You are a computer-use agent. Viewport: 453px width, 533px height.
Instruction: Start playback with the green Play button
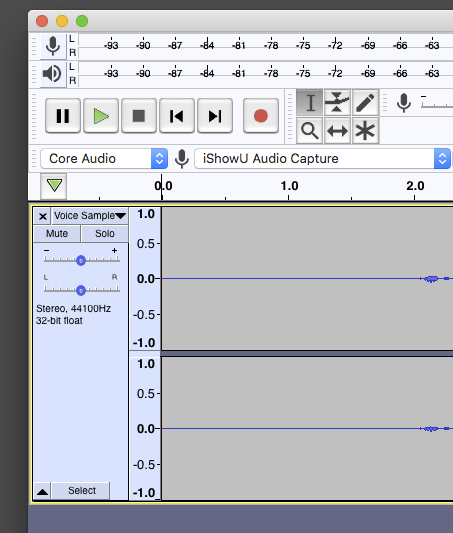point(101,116)
